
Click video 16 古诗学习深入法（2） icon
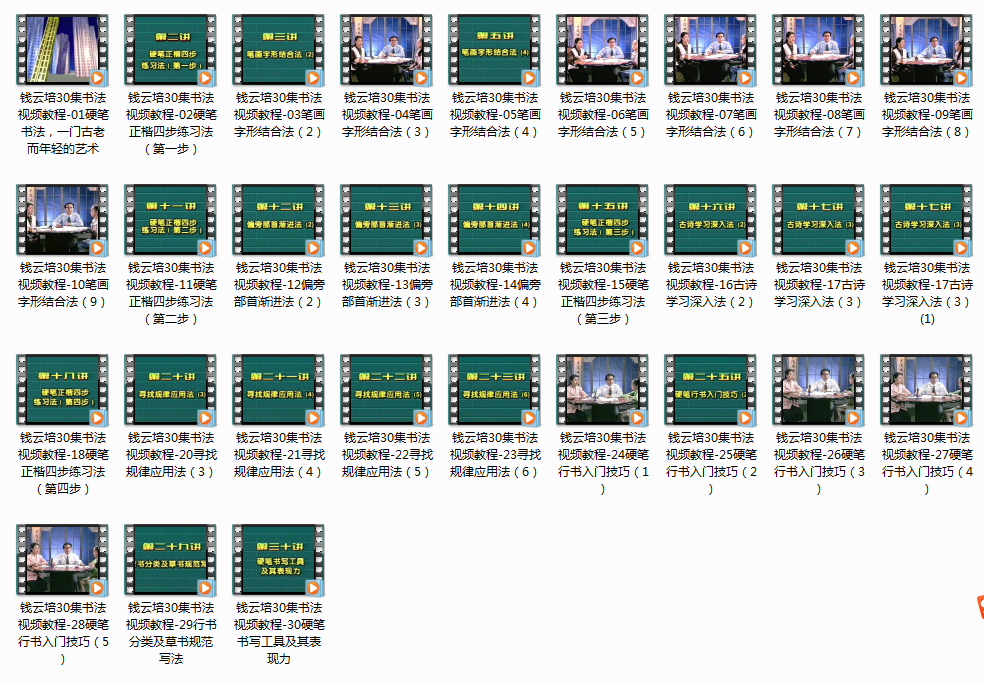(x=710, y=220)
